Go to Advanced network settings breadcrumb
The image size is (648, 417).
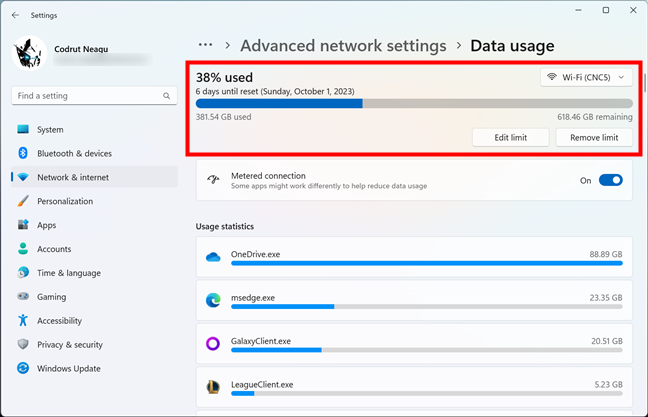[343, 45]
